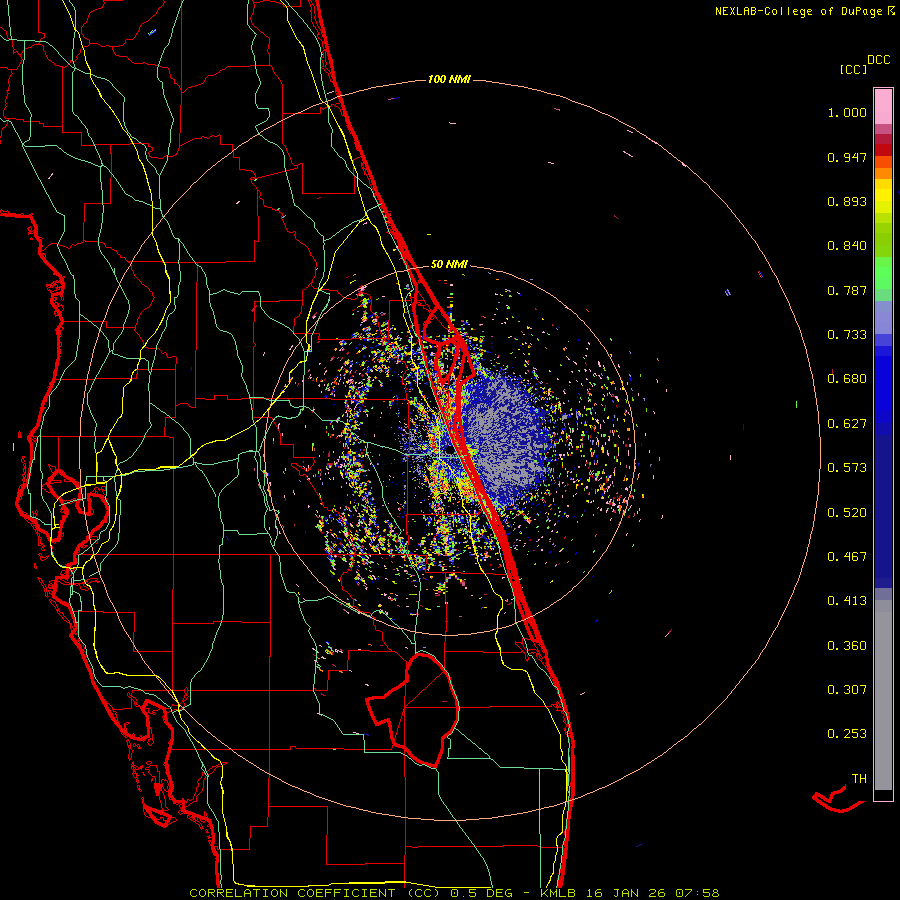Select the 0.573 legend value
Viewport: 900px width, 900px height.
tap(847, 468)
